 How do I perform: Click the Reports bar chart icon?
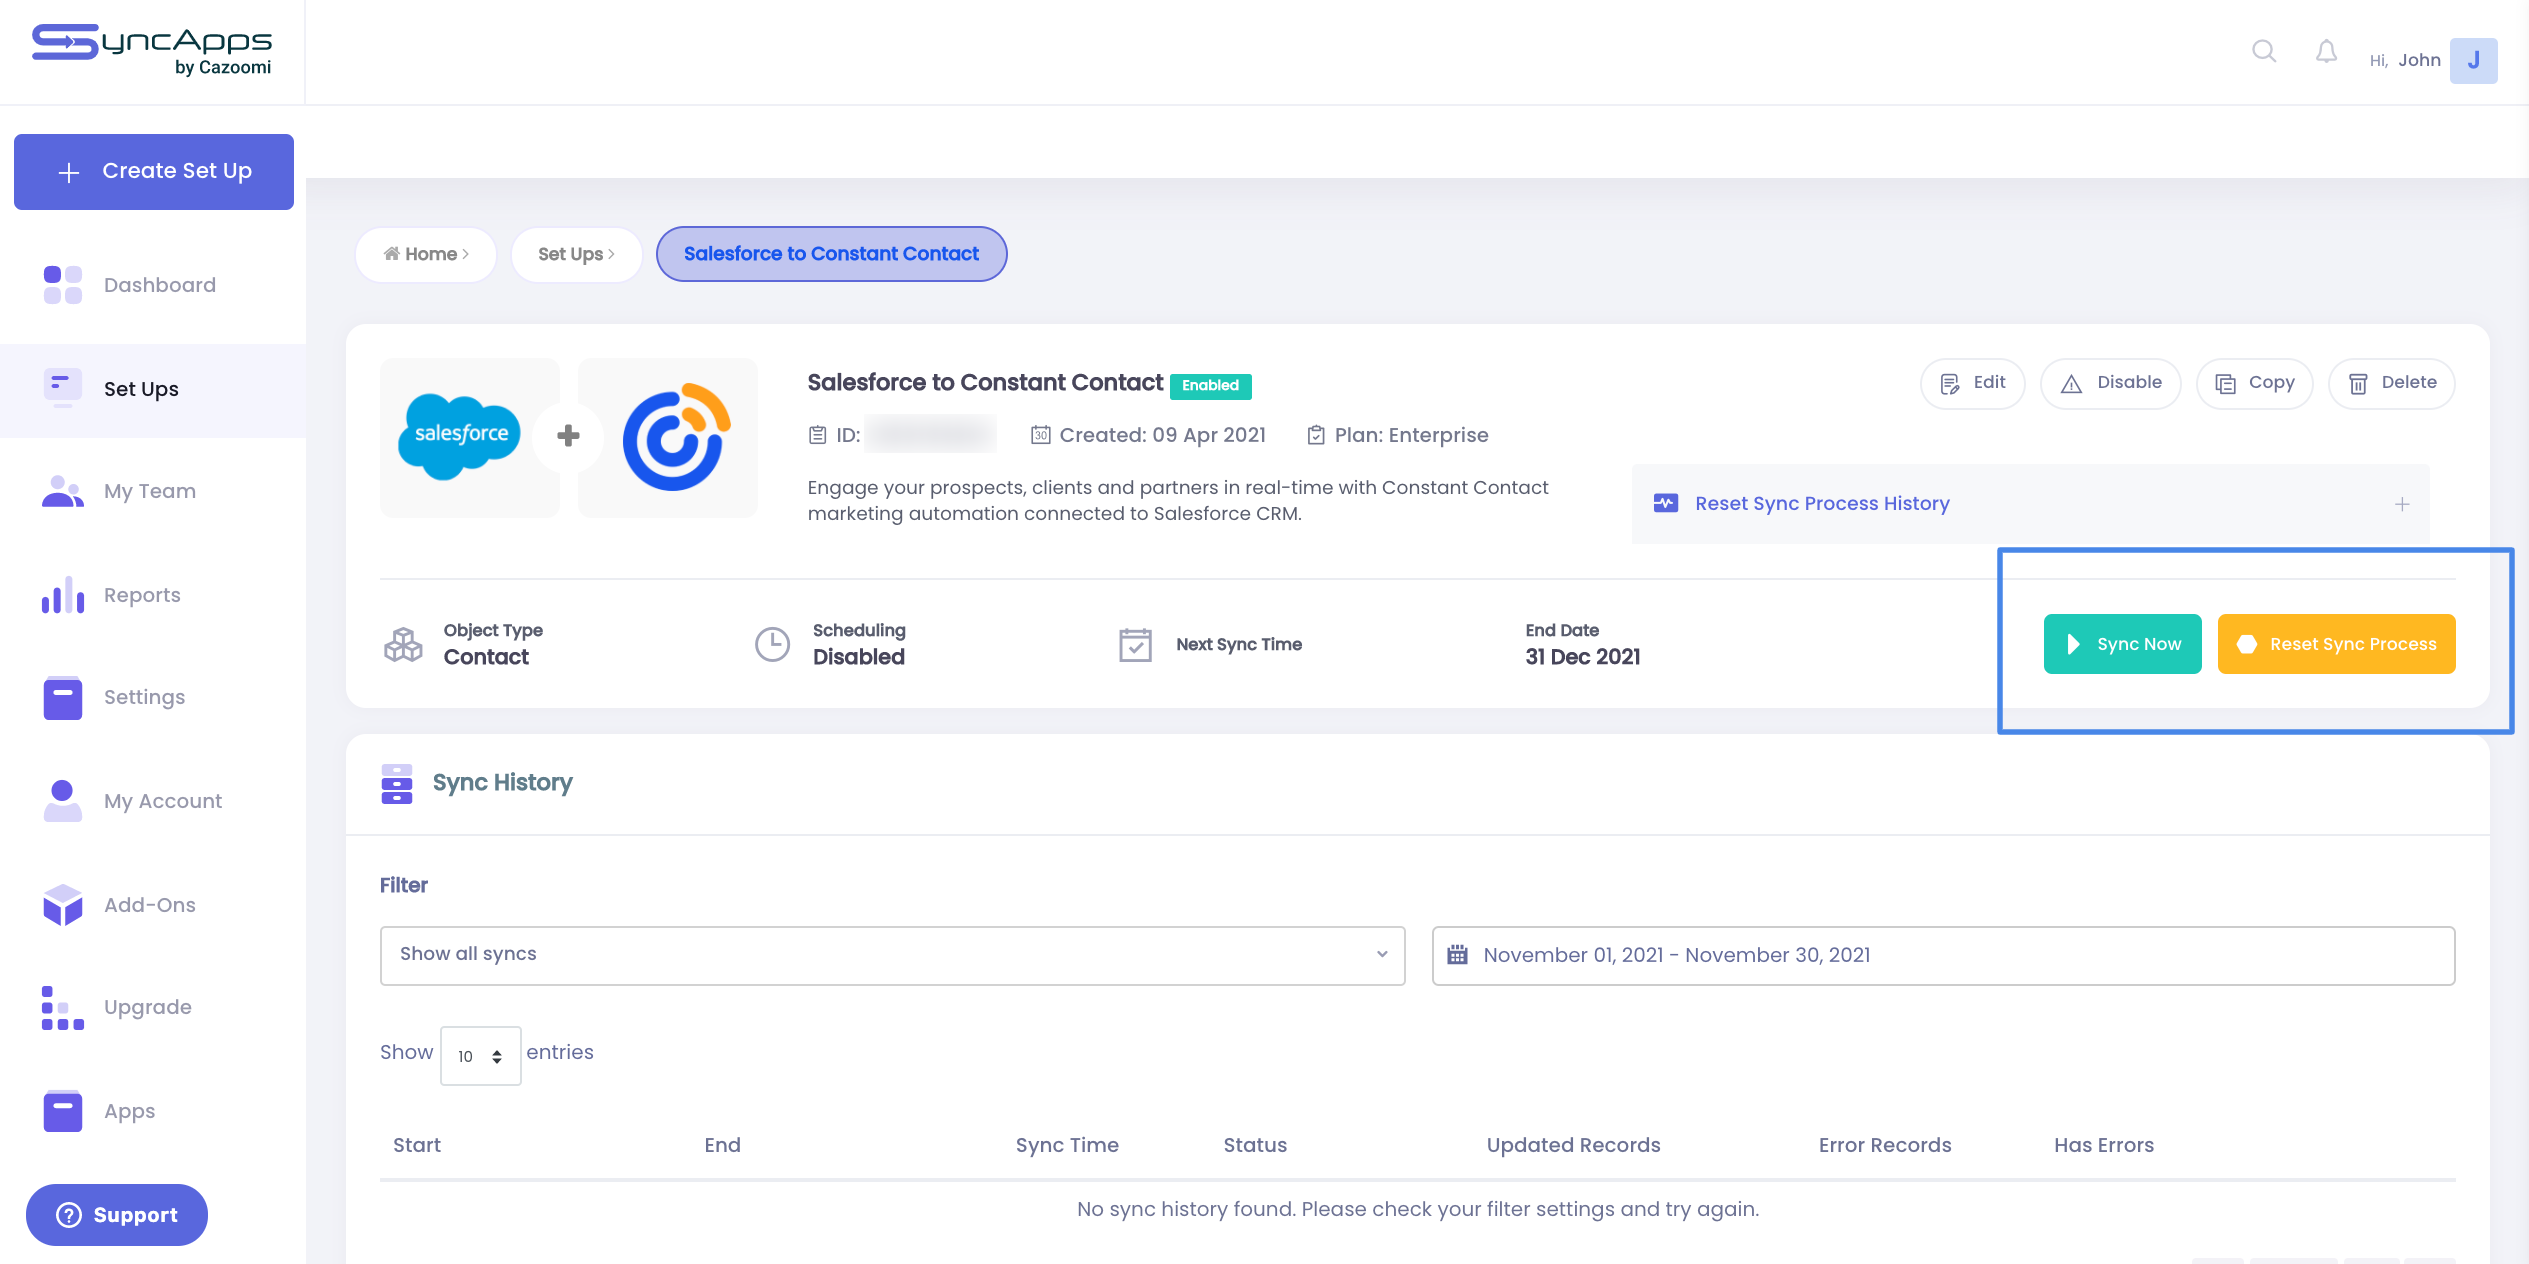point(63,595)
